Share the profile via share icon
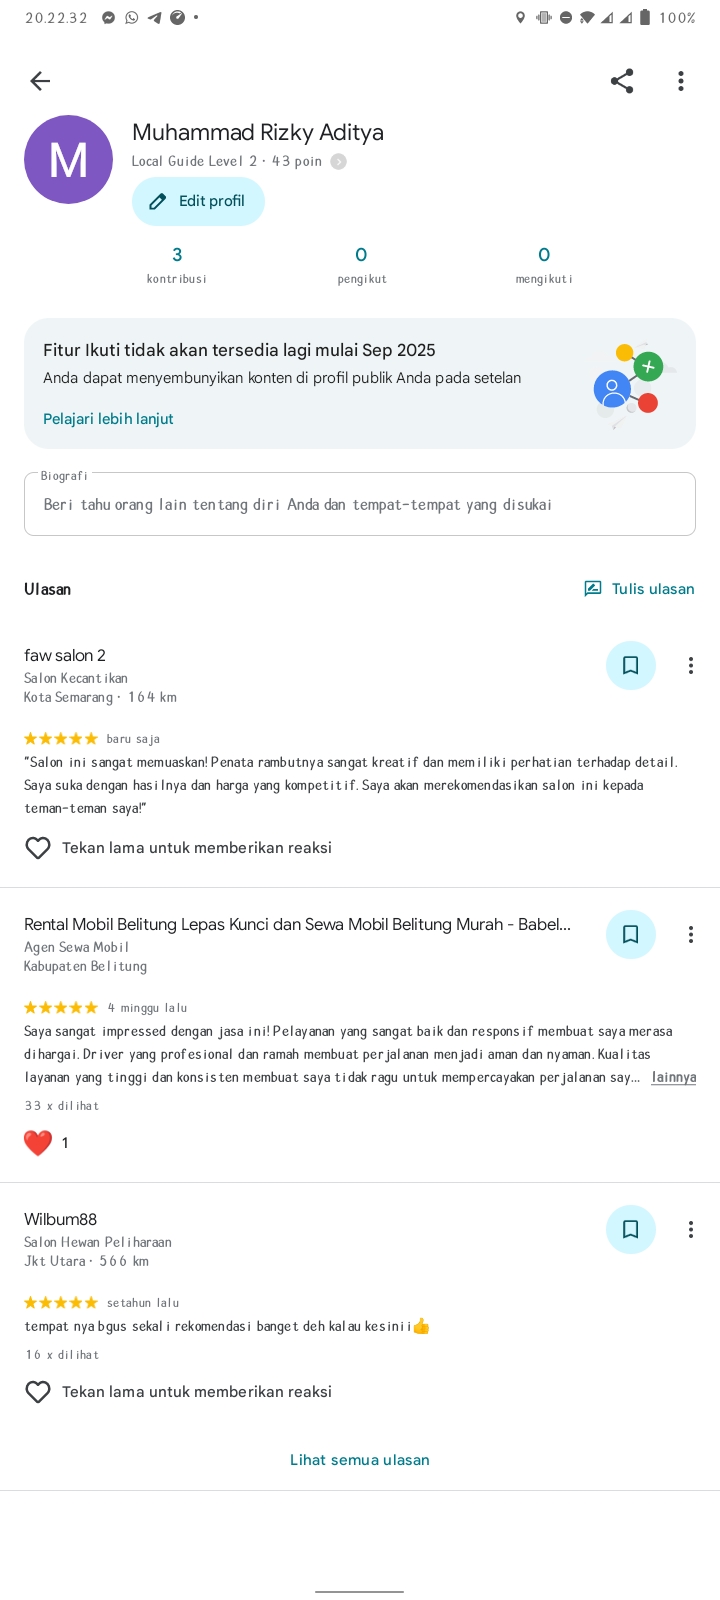The width and height of the screenshot is (720, 1600). 622,81
